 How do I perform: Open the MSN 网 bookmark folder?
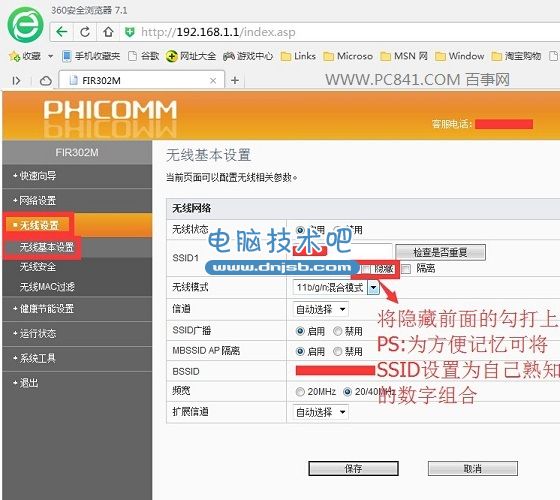tap(404, 56)
